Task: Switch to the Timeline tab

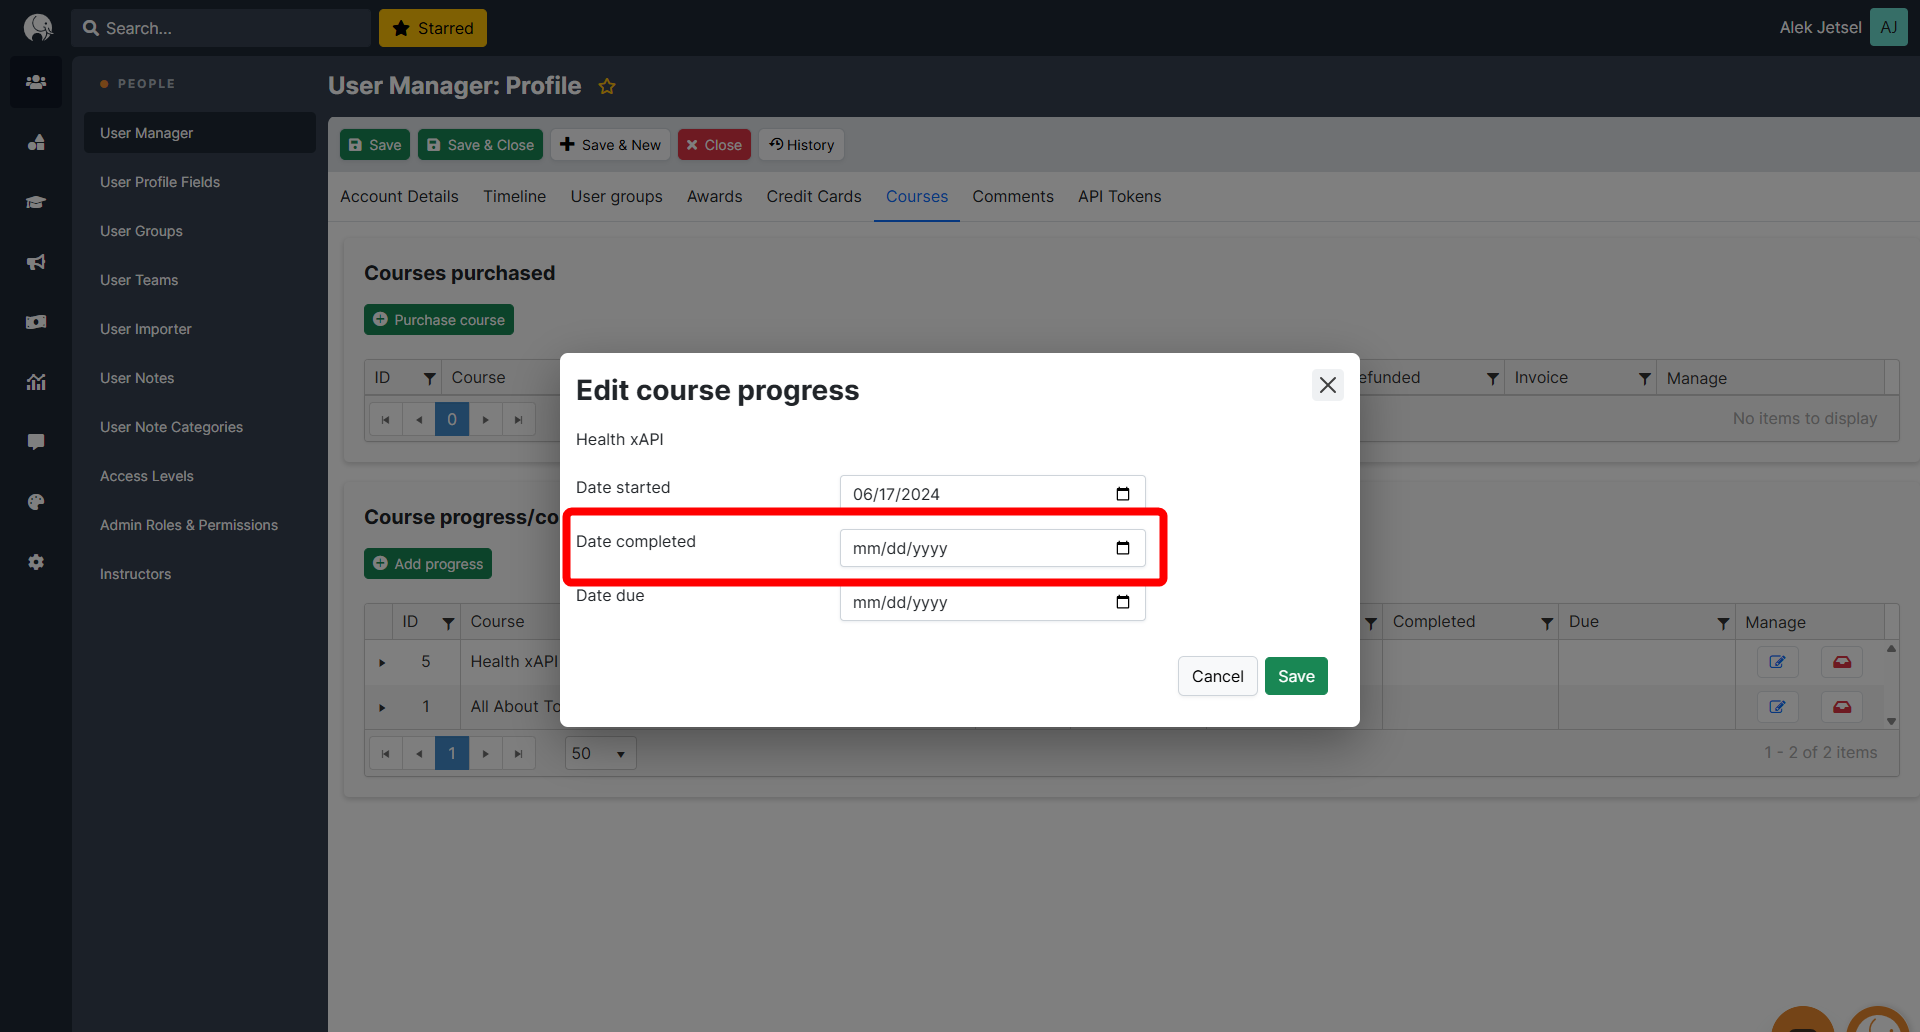Action: [514, 197]
